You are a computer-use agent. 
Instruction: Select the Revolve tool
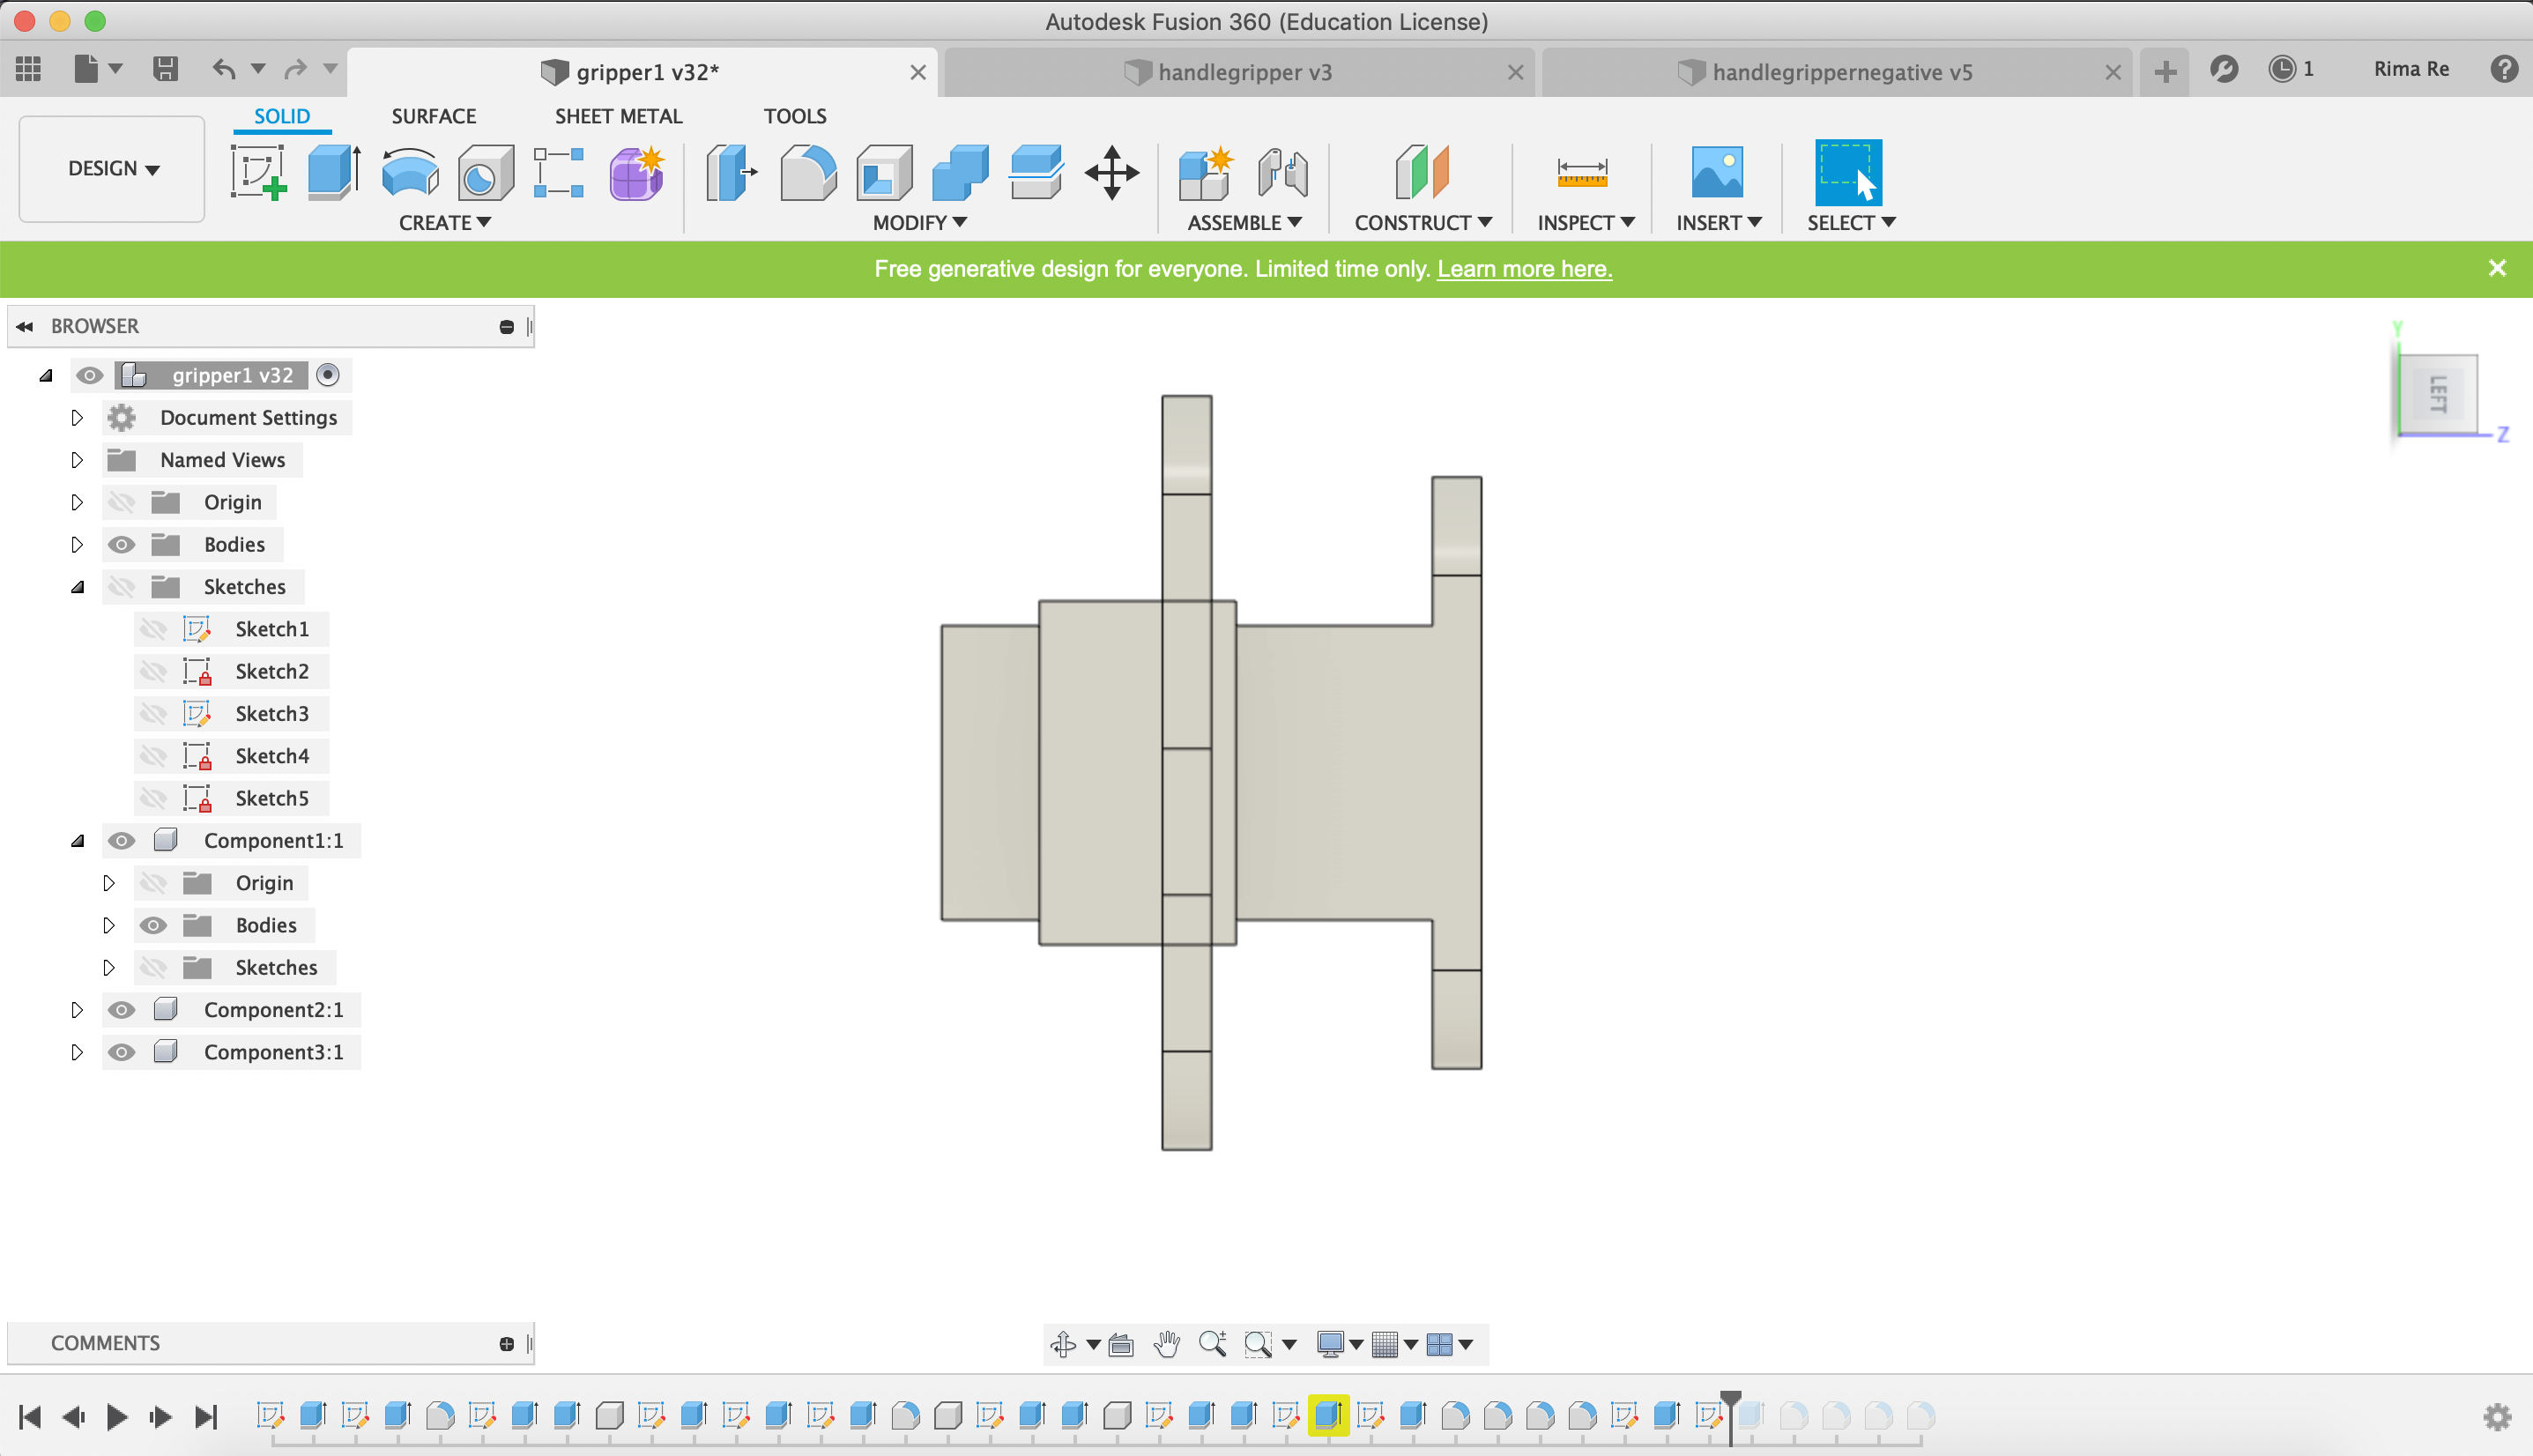coord(410,173)
